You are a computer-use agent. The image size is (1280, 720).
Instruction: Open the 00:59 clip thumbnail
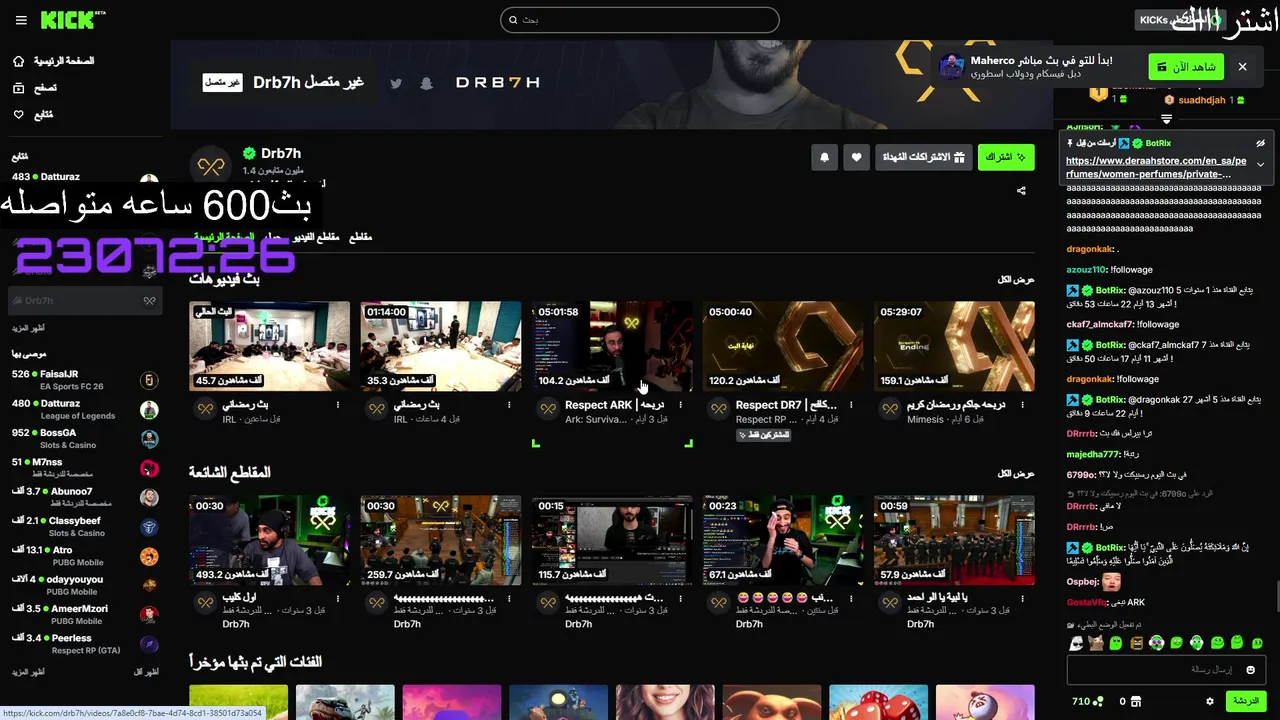pos(954,540)
